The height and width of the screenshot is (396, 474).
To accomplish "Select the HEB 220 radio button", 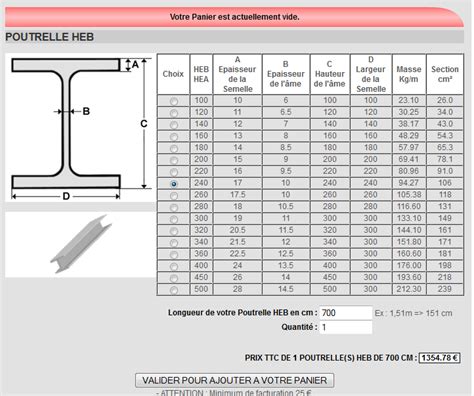I will pos(174,172).
